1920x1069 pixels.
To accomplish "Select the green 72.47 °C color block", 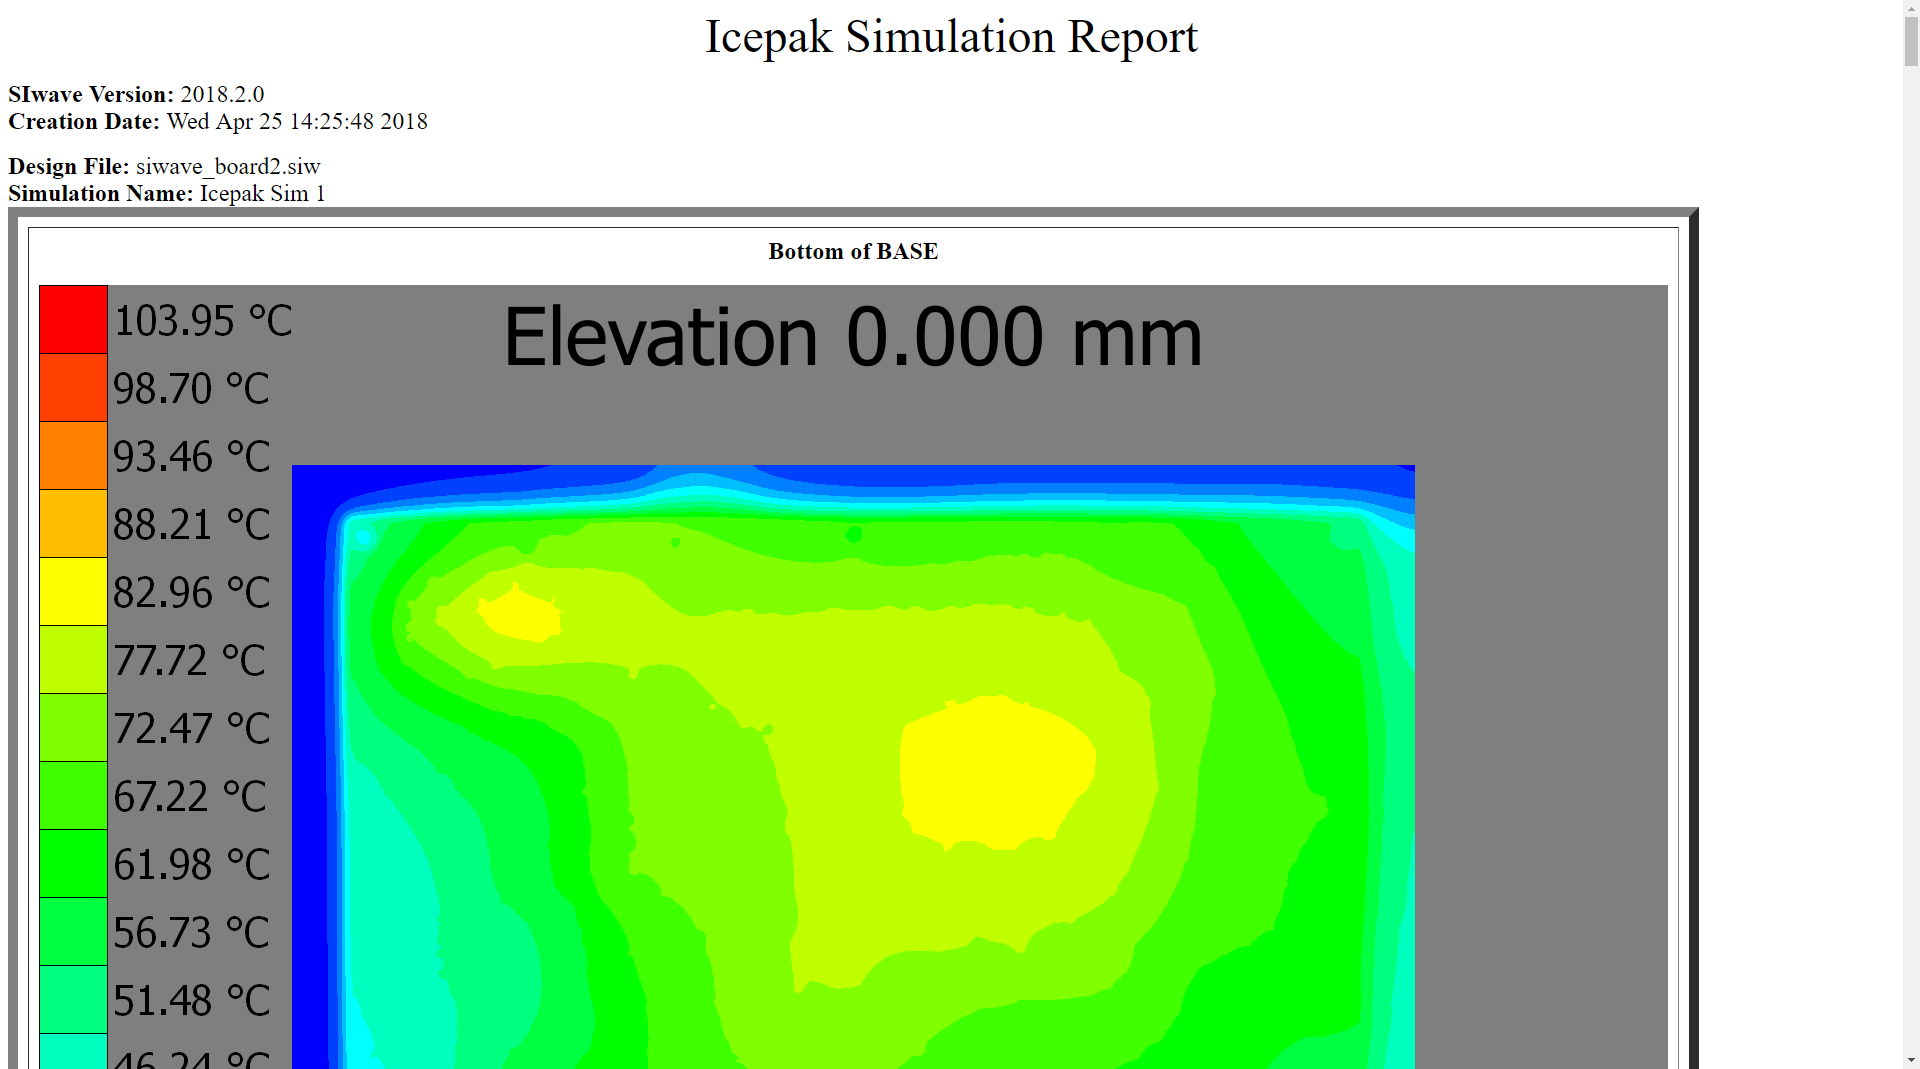I will 72,727.
